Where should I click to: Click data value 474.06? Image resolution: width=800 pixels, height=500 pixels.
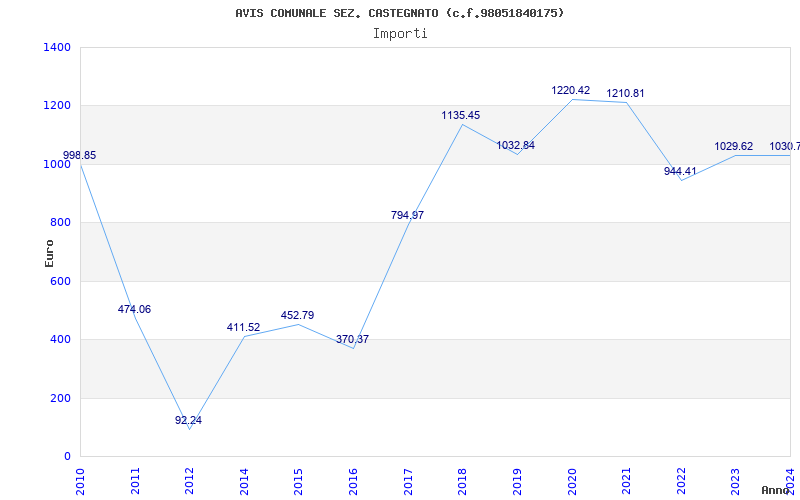(134, 309)
